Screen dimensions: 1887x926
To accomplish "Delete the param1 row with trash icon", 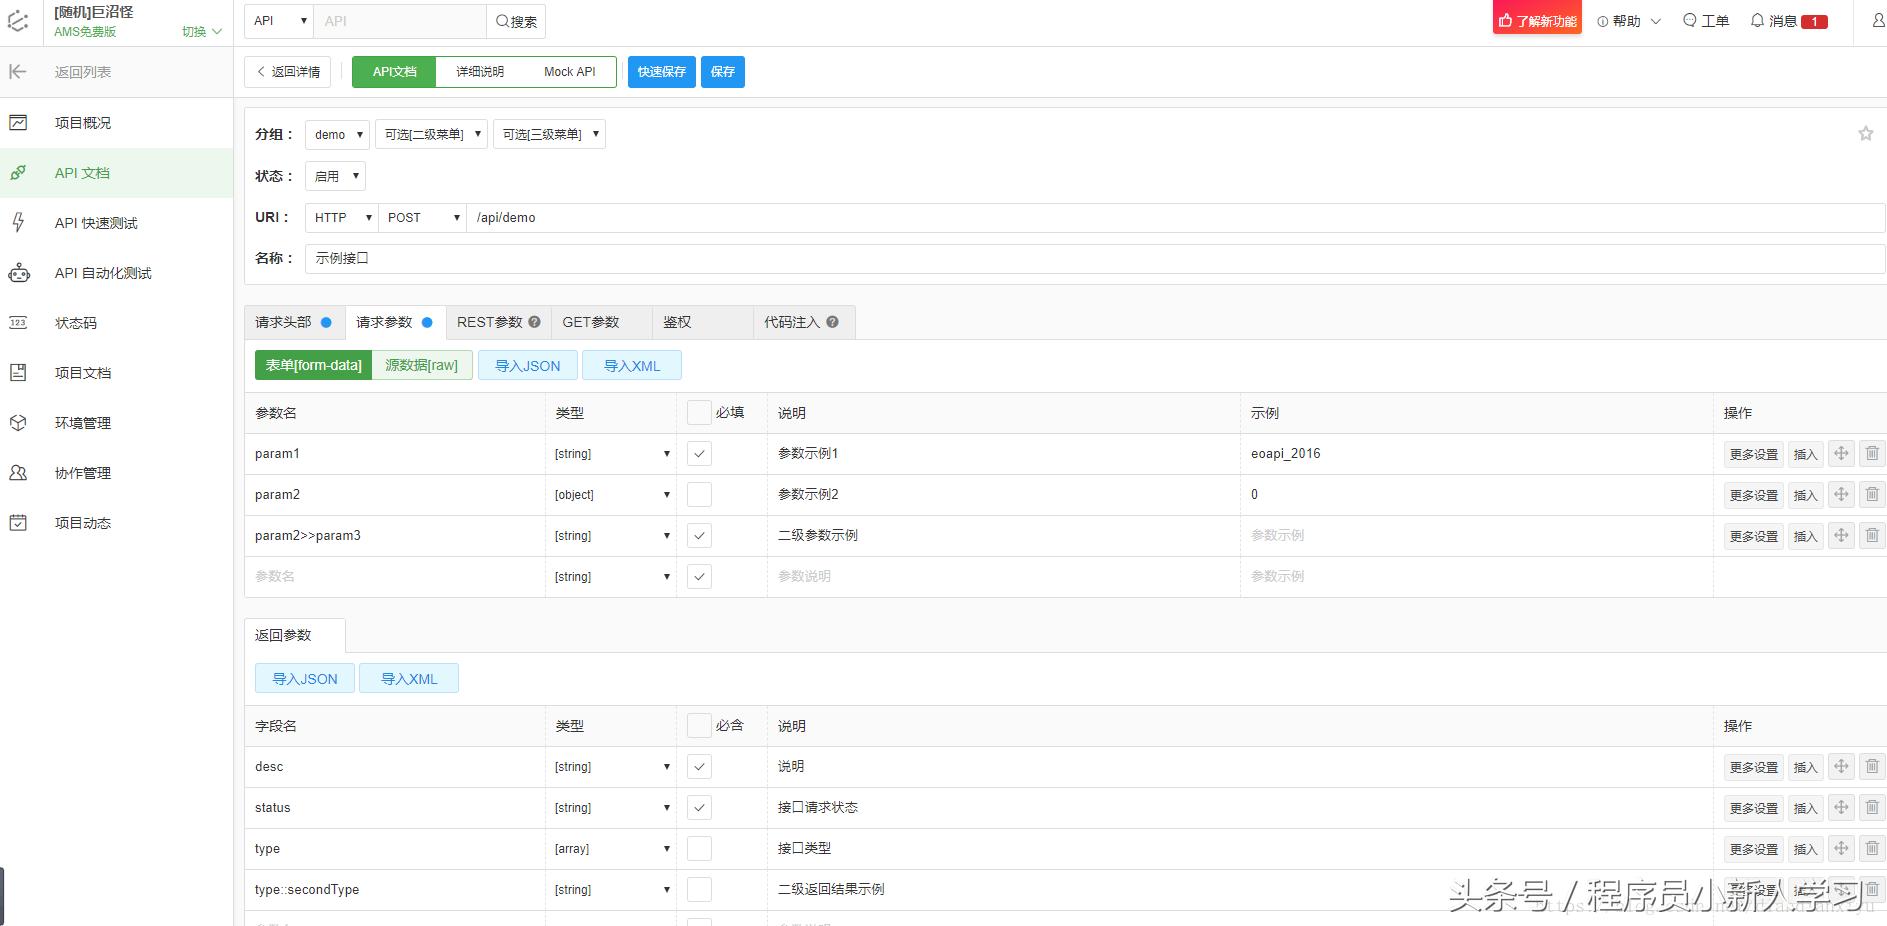I will click(x=1871, y=453).
